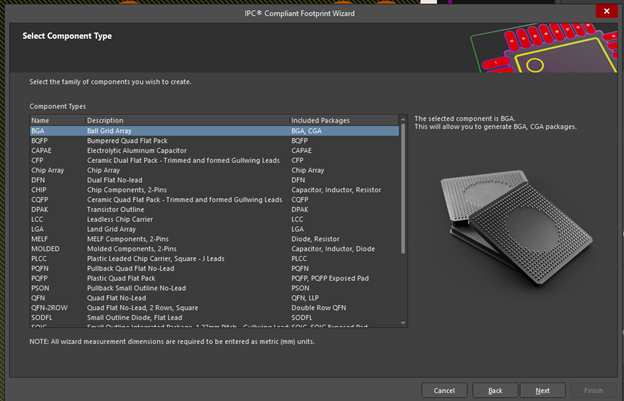
Task: Choose PQFN Pullback Quad Flat No-Lead
Action: [214, 269]
